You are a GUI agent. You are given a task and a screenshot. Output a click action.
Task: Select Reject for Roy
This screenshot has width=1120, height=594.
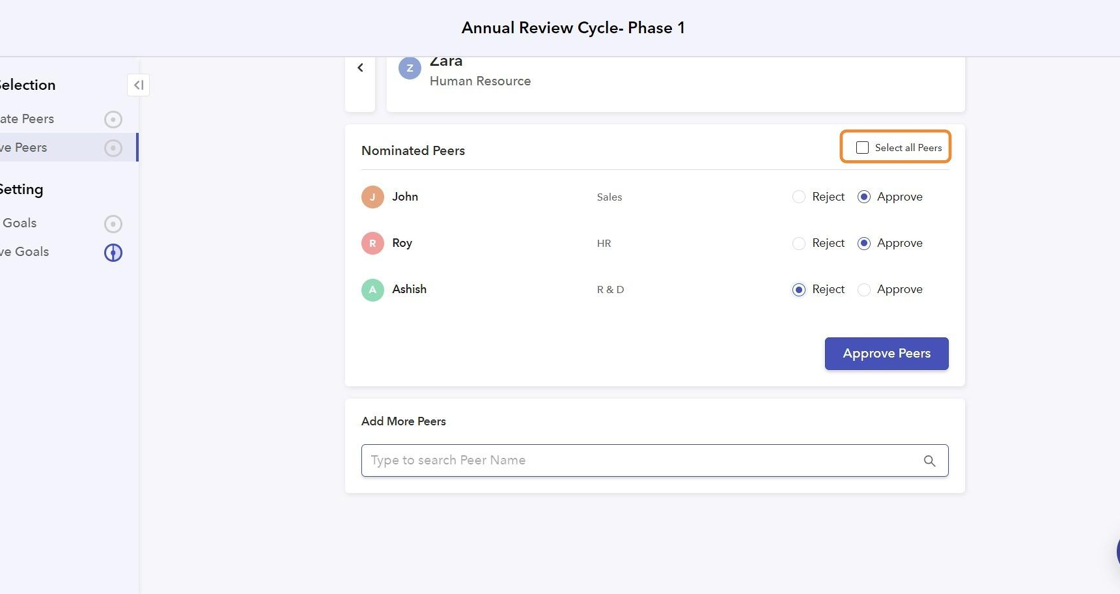pyautogui.click(x=799, y=243)
